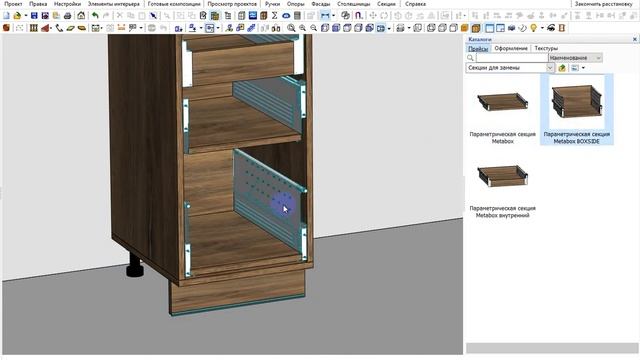Click the brown cabinet icon in second toolbar
The height and width of the screenshot is (360, 640).
tap(7, 28)
